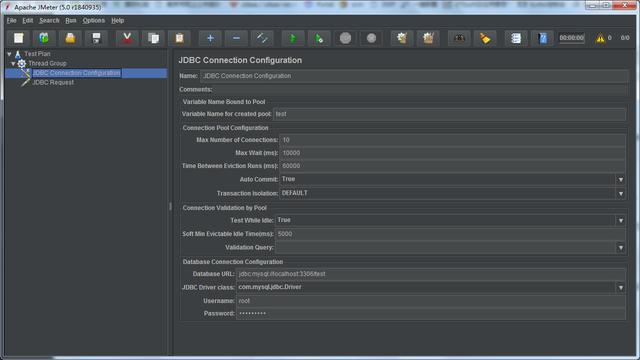Open the Transaction Isolation dropdown
The width and height of the screenshot is (640, 360).
[x=620, y=193]
